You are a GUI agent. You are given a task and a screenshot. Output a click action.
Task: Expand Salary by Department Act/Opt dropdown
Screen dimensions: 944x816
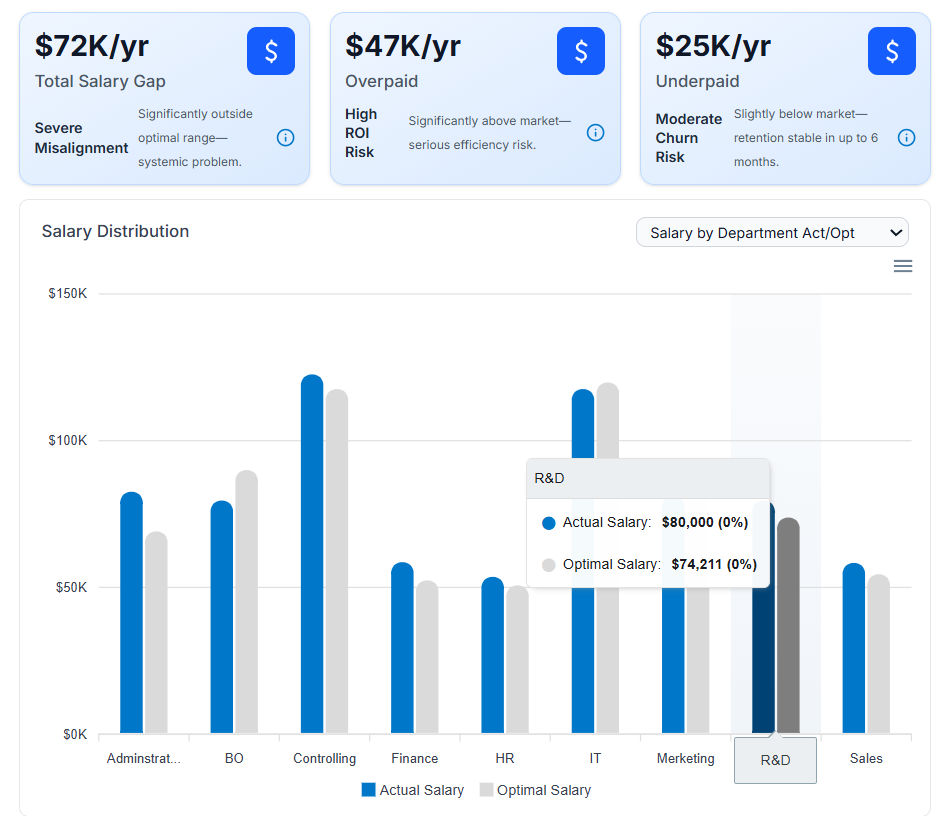coord(772,232)
